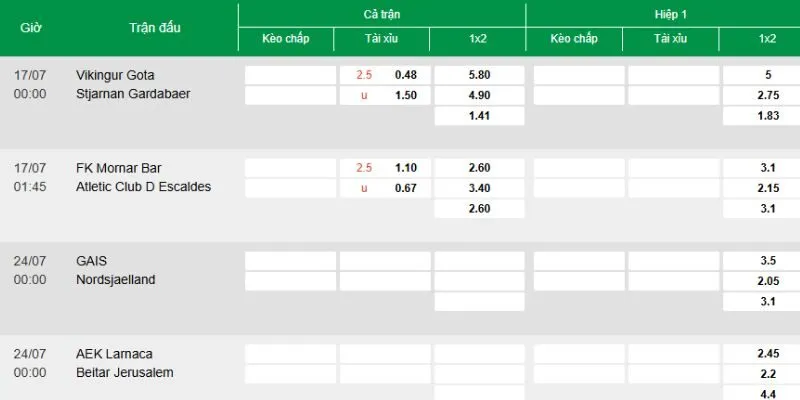The height and width of the screenshot is (400, 800).
Task: Pick the 0.48 over odds for Vikingur Gota
Action: [406, 75]
